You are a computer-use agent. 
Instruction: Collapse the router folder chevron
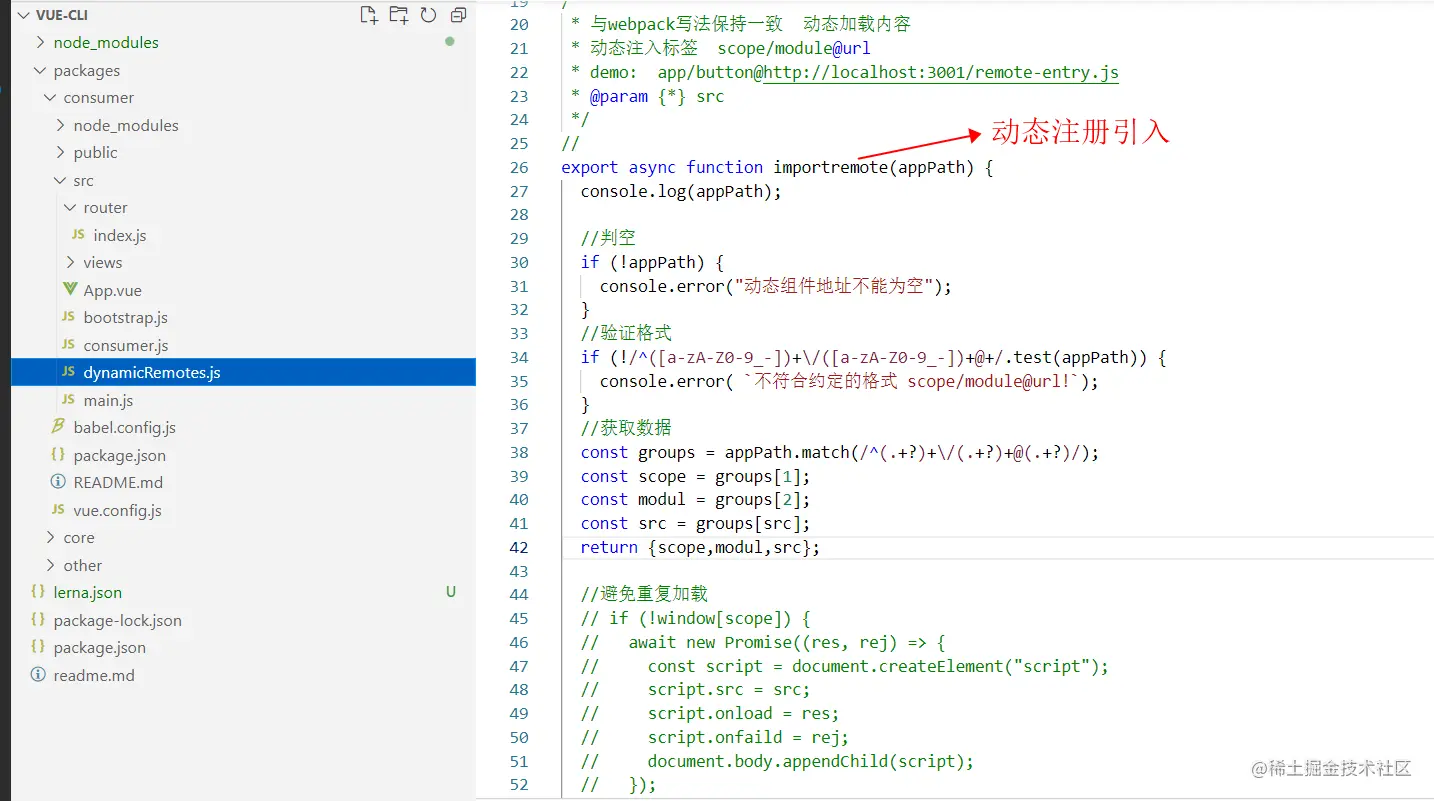70,207
